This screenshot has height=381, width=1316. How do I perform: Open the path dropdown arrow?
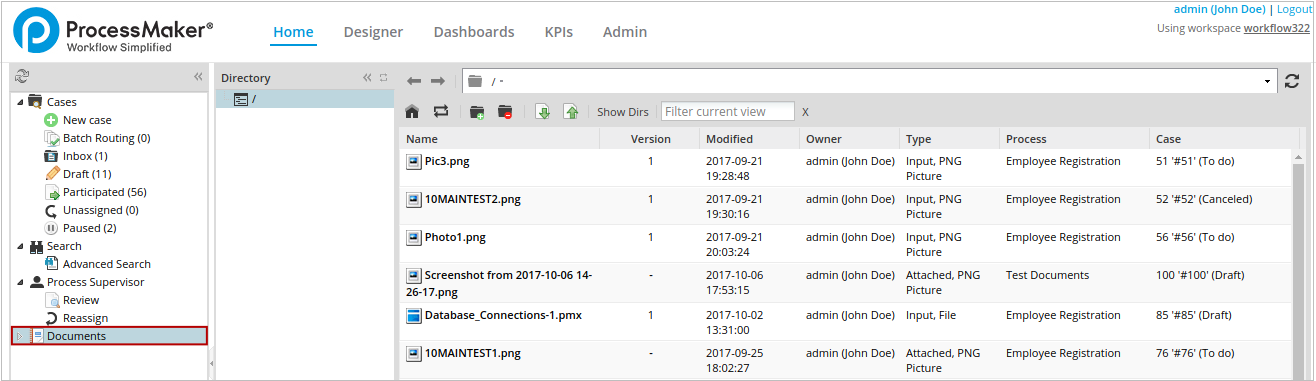click(1268, 81)
